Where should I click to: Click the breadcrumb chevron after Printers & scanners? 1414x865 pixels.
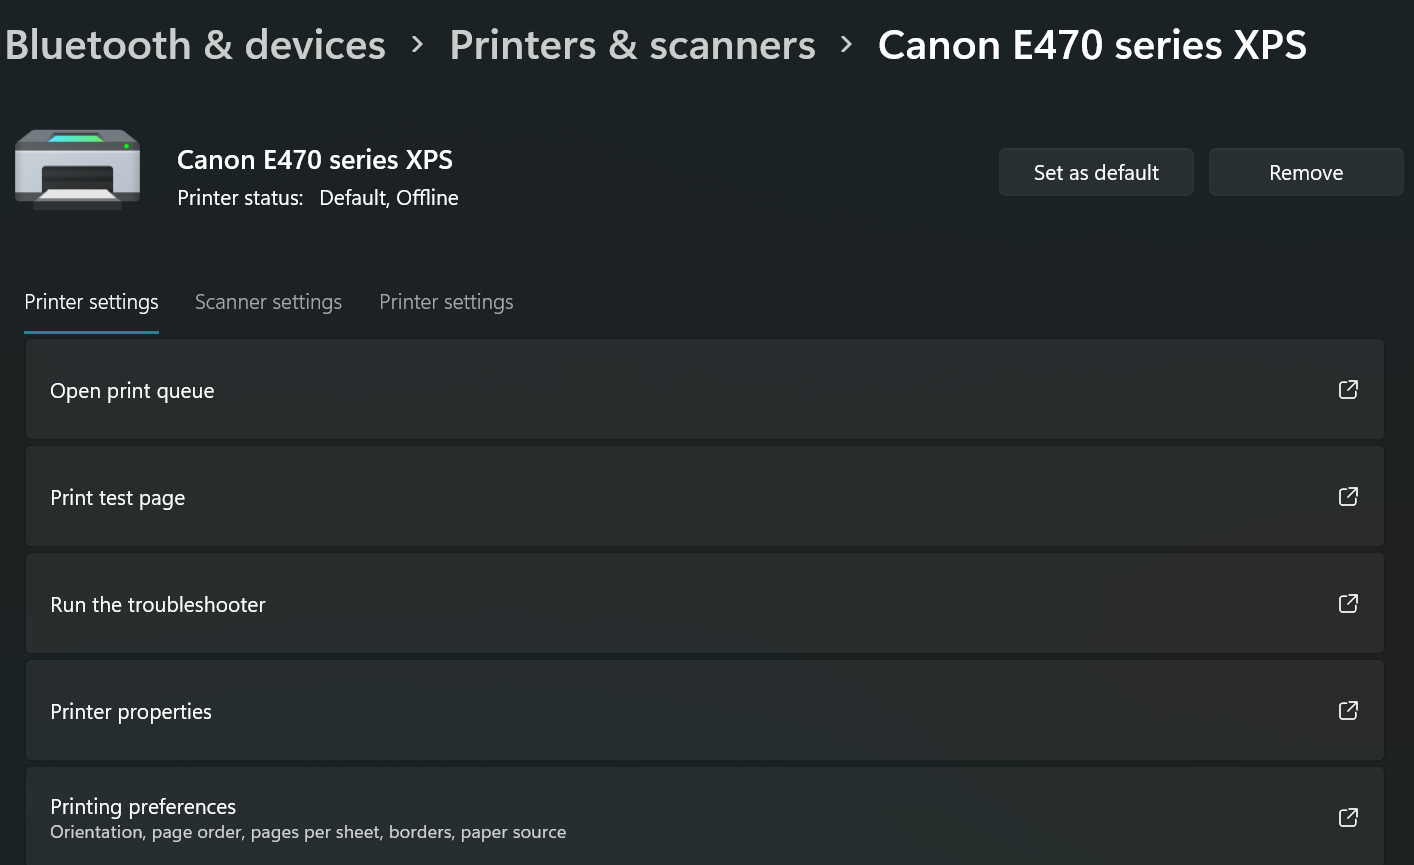point(847,45)
